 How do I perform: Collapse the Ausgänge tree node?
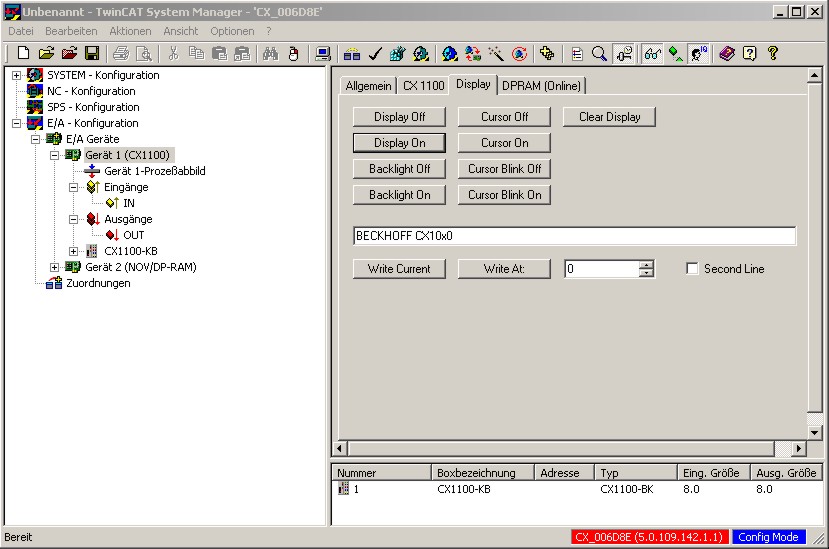coord(73,219)
